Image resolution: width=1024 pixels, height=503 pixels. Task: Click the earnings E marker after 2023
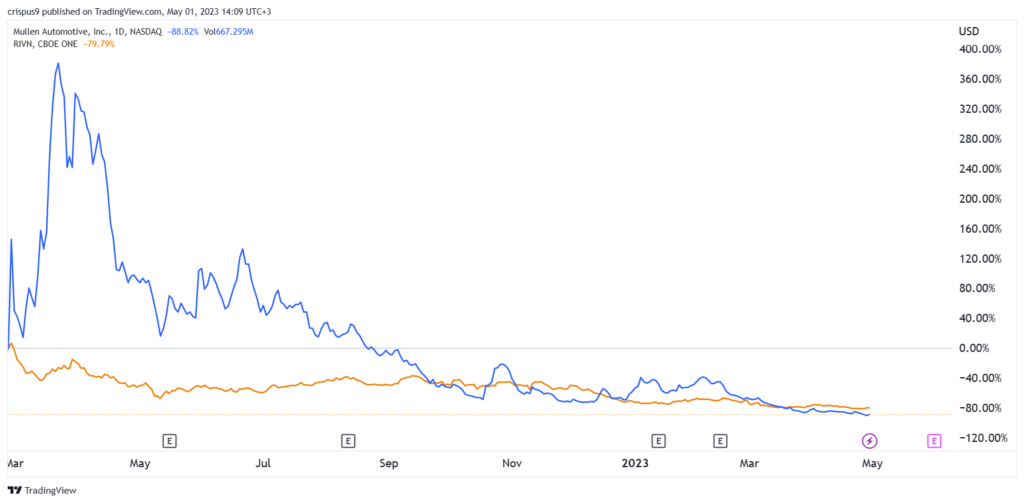coord(658,440)
